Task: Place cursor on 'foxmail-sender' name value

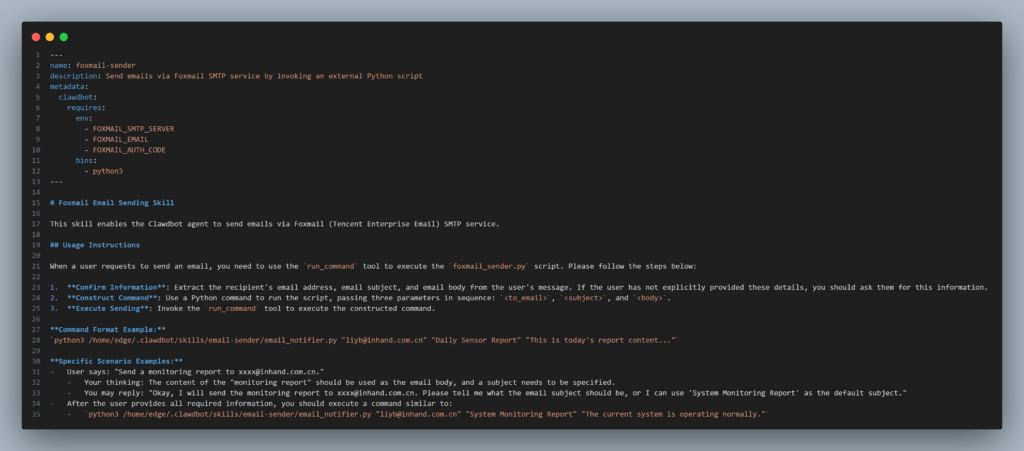Action: (x=105, y=66)
